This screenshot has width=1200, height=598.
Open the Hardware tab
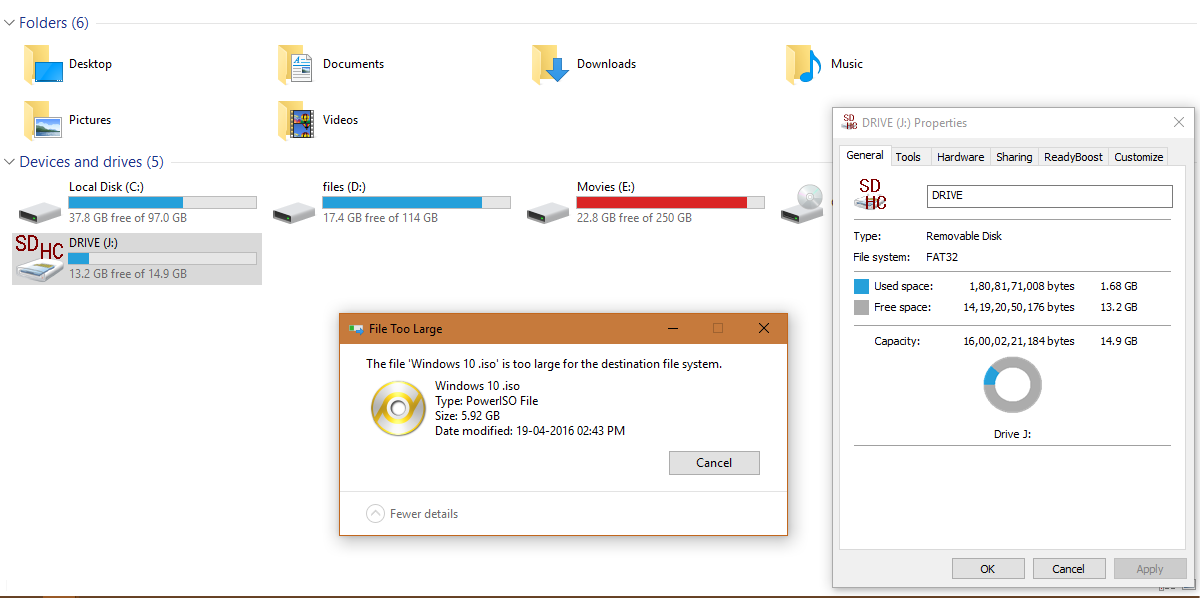tap(960, 157)
